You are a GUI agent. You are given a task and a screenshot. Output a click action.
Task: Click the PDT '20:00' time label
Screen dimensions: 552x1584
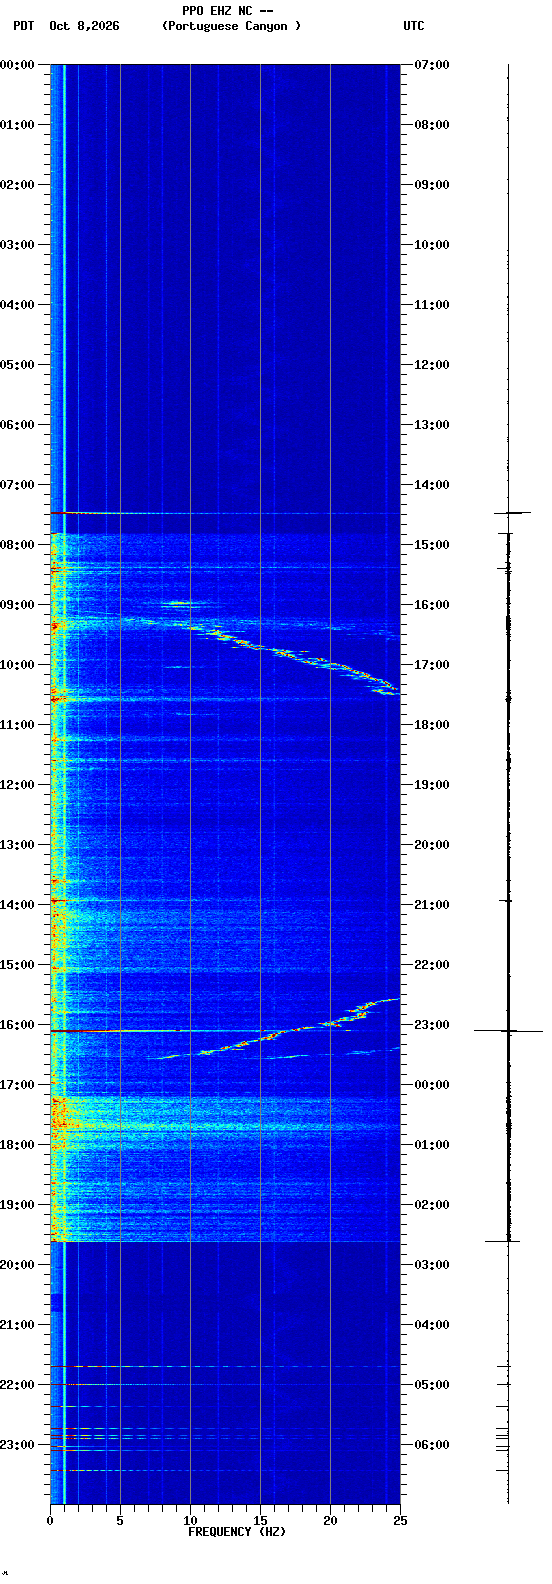click(x=17, y=1265)
